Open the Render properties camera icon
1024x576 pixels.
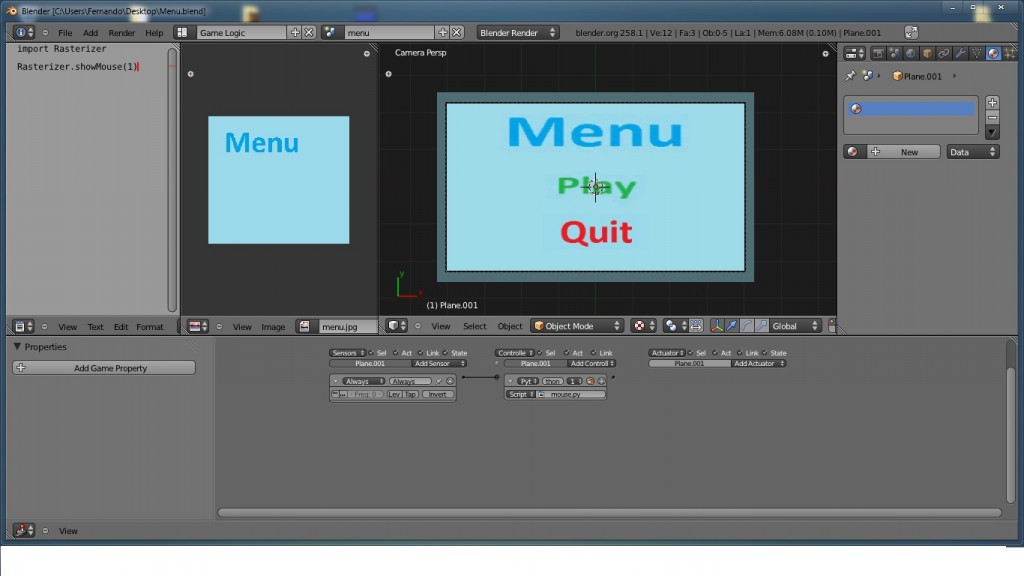(x=878, y=53)
